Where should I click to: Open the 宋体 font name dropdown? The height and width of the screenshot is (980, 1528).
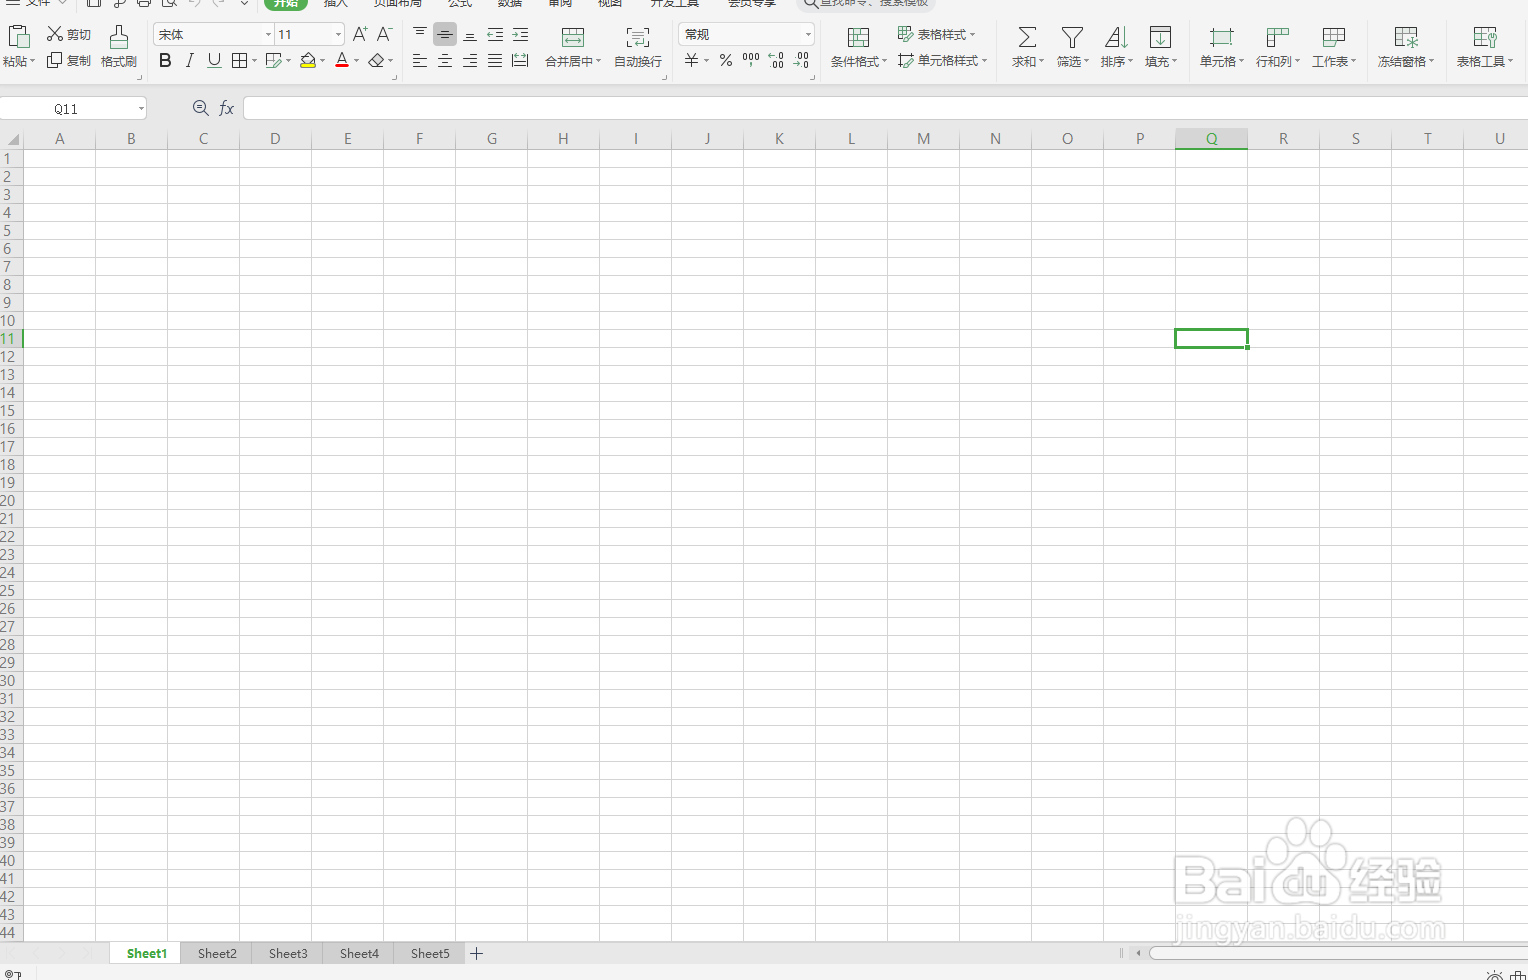[x=268, y=35]
